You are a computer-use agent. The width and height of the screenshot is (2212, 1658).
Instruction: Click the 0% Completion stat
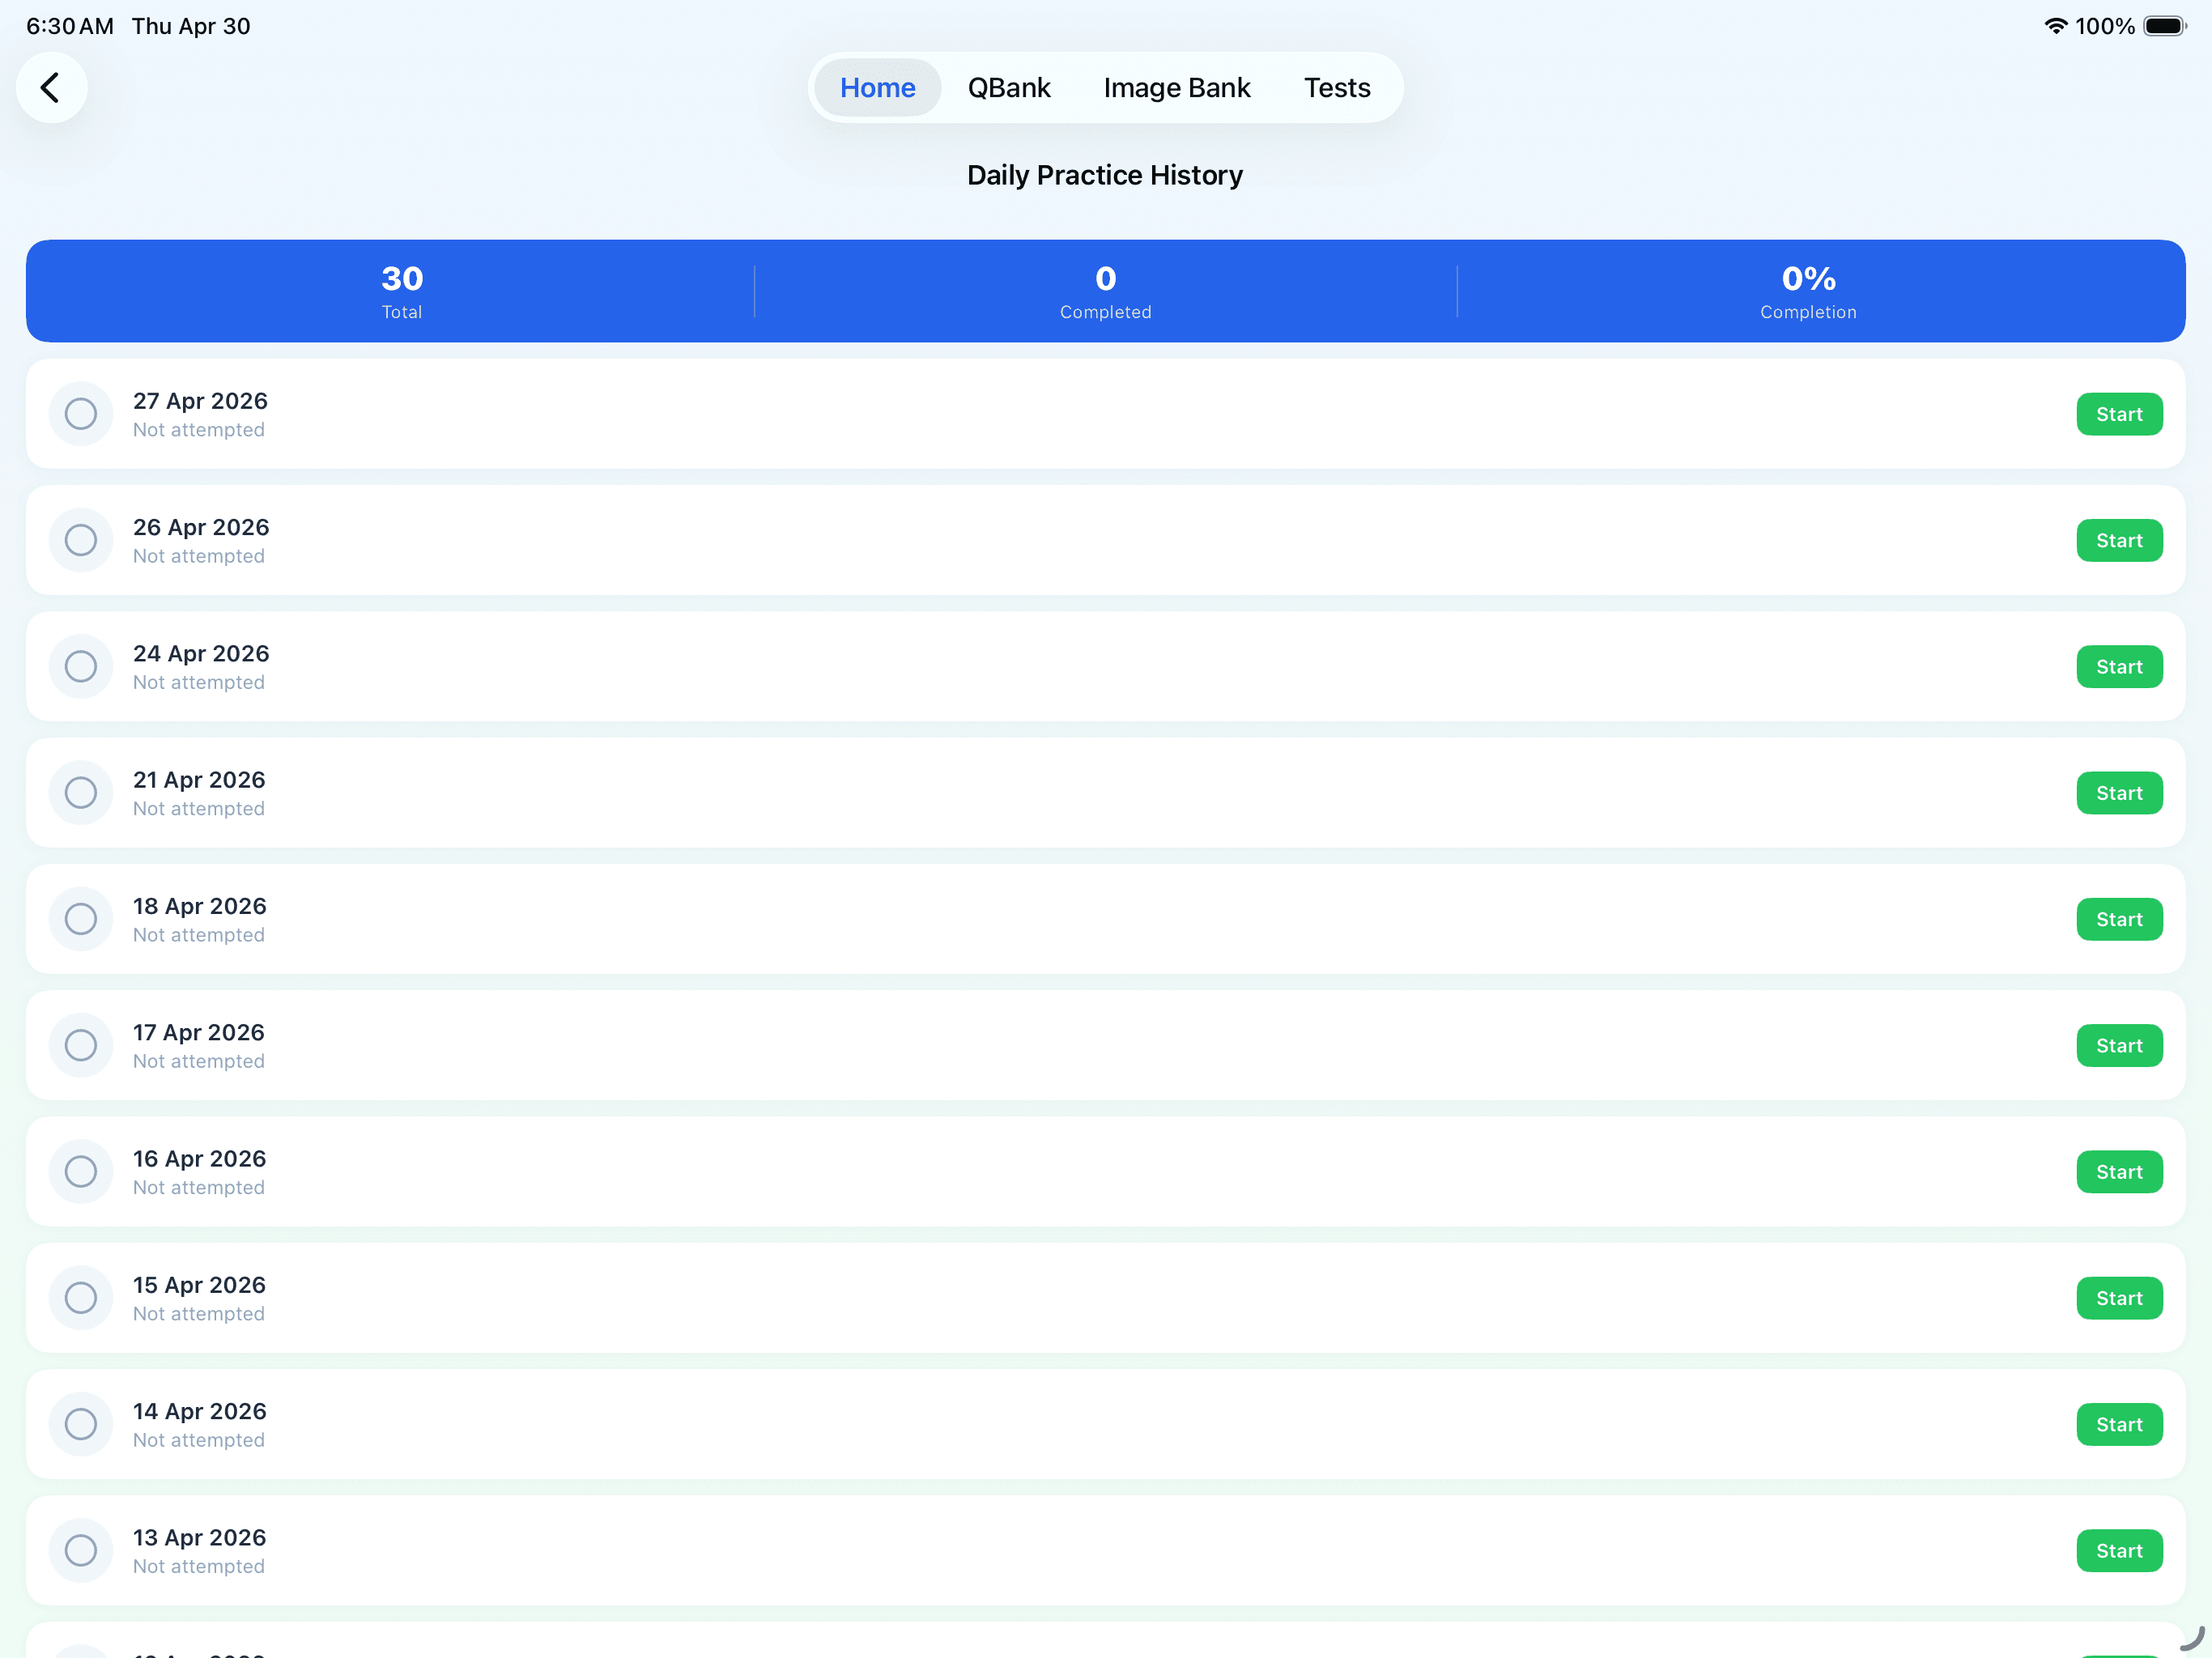point(1808,291)
